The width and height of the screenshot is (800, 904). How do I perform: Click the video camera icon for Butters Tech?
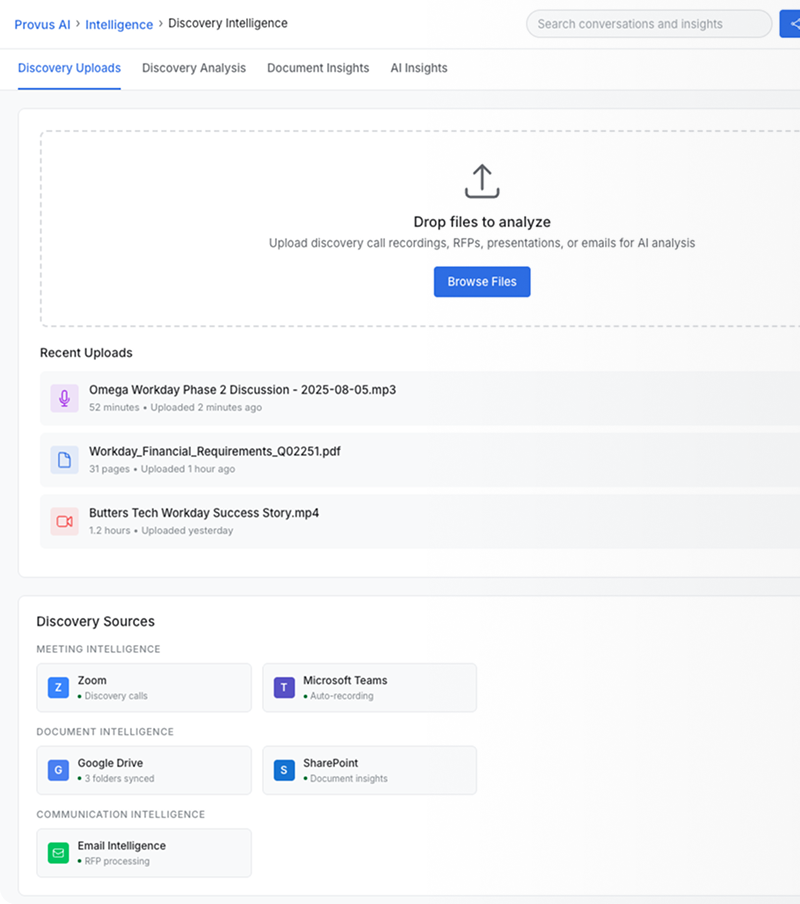[64, 521]
